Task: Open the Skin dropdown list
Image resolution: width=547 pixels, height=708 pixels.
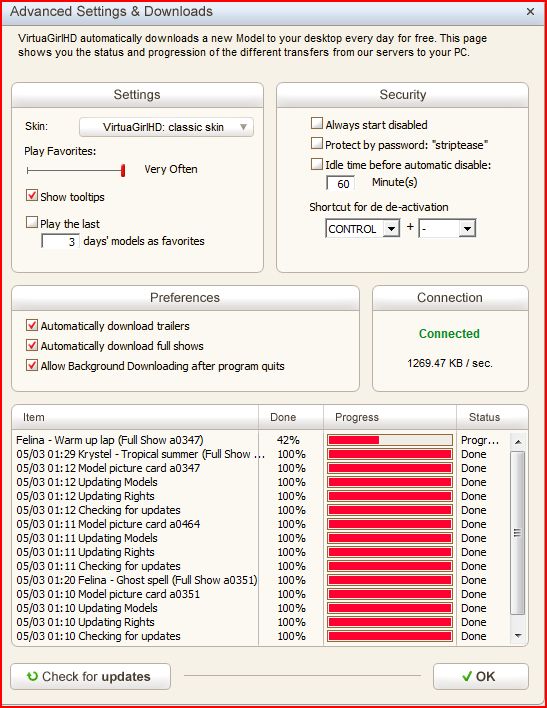Action: point(166,127)
